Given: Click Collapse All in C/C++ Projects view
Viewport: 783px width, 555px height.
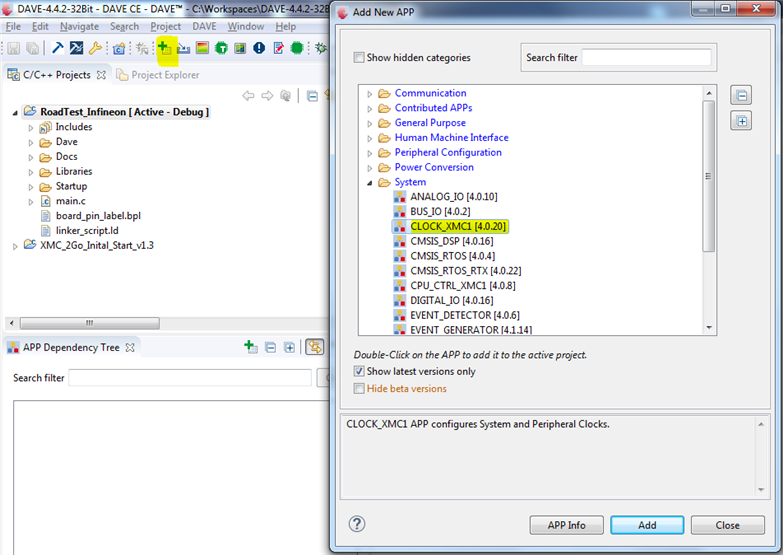Looking at the screenshot, I should pyautogui.click(x=312, y=96).
